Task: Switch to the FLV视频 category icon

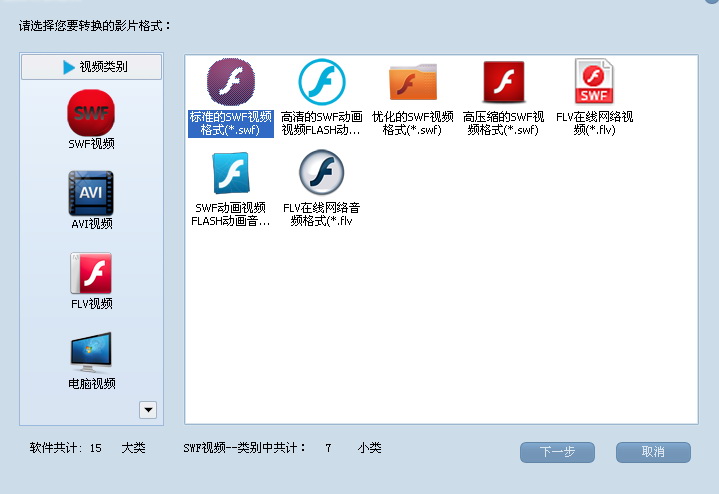Action: [91, 272]
